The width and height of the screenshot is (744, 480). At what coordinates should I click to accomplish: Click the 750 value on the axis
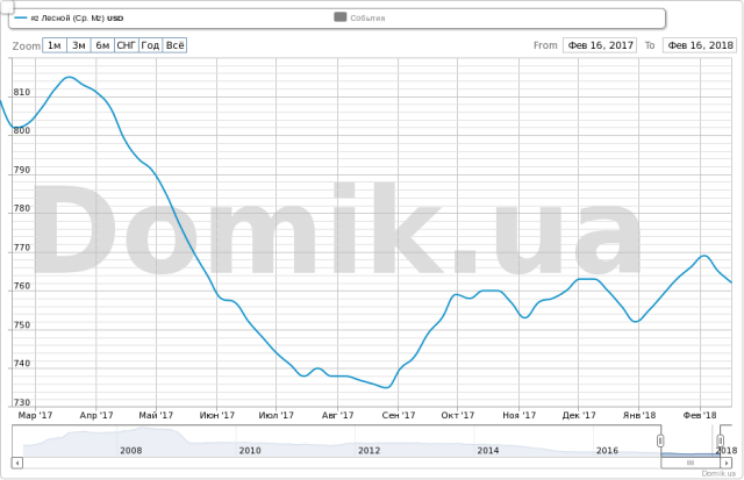click(x=22, y=325)
